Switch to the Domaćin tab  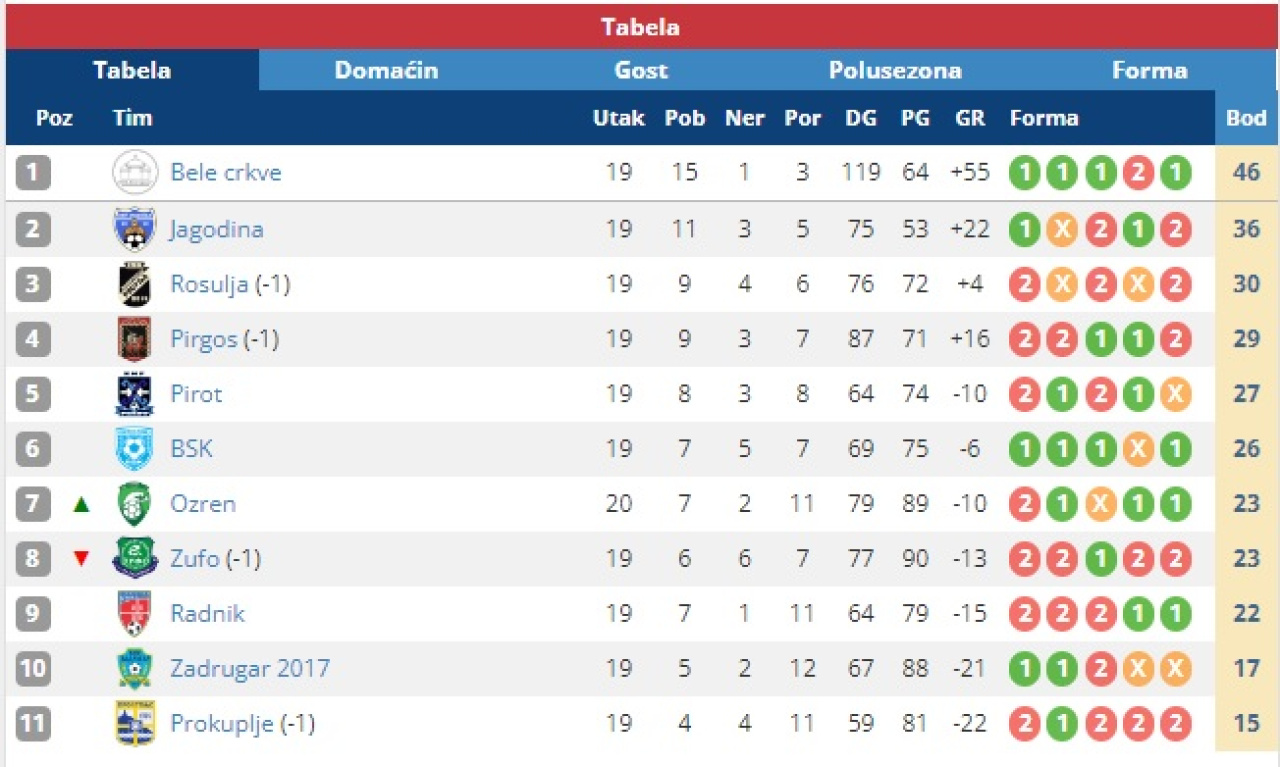pyautogui.click(x=386, y=71)
